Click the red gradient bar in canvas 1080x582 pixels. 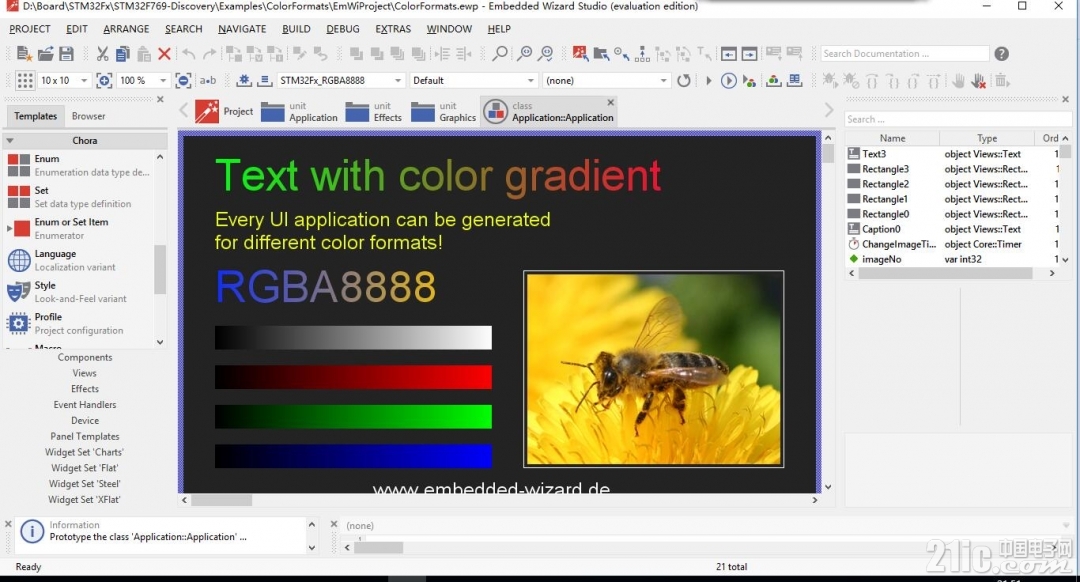pyautogui.click(x=353, y=377)
